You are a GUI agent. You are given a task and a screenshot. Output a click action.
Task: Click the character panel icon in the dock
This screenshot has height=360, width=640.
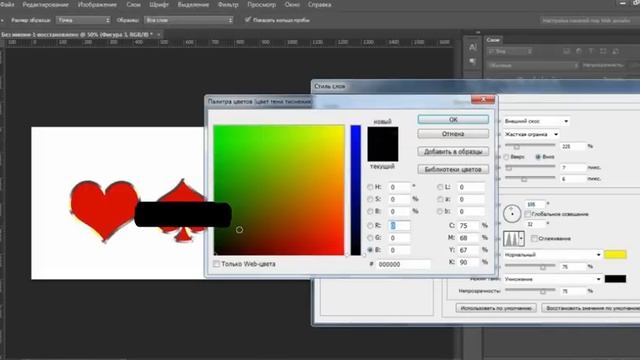click(473, 47)
